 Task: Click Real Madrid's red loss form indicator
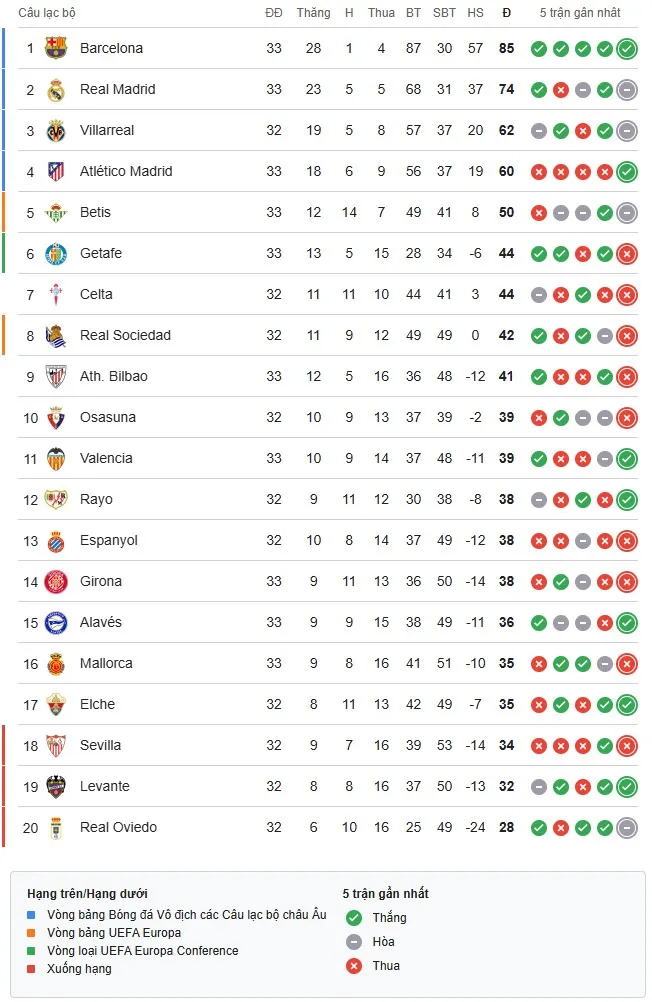[562, 88]
